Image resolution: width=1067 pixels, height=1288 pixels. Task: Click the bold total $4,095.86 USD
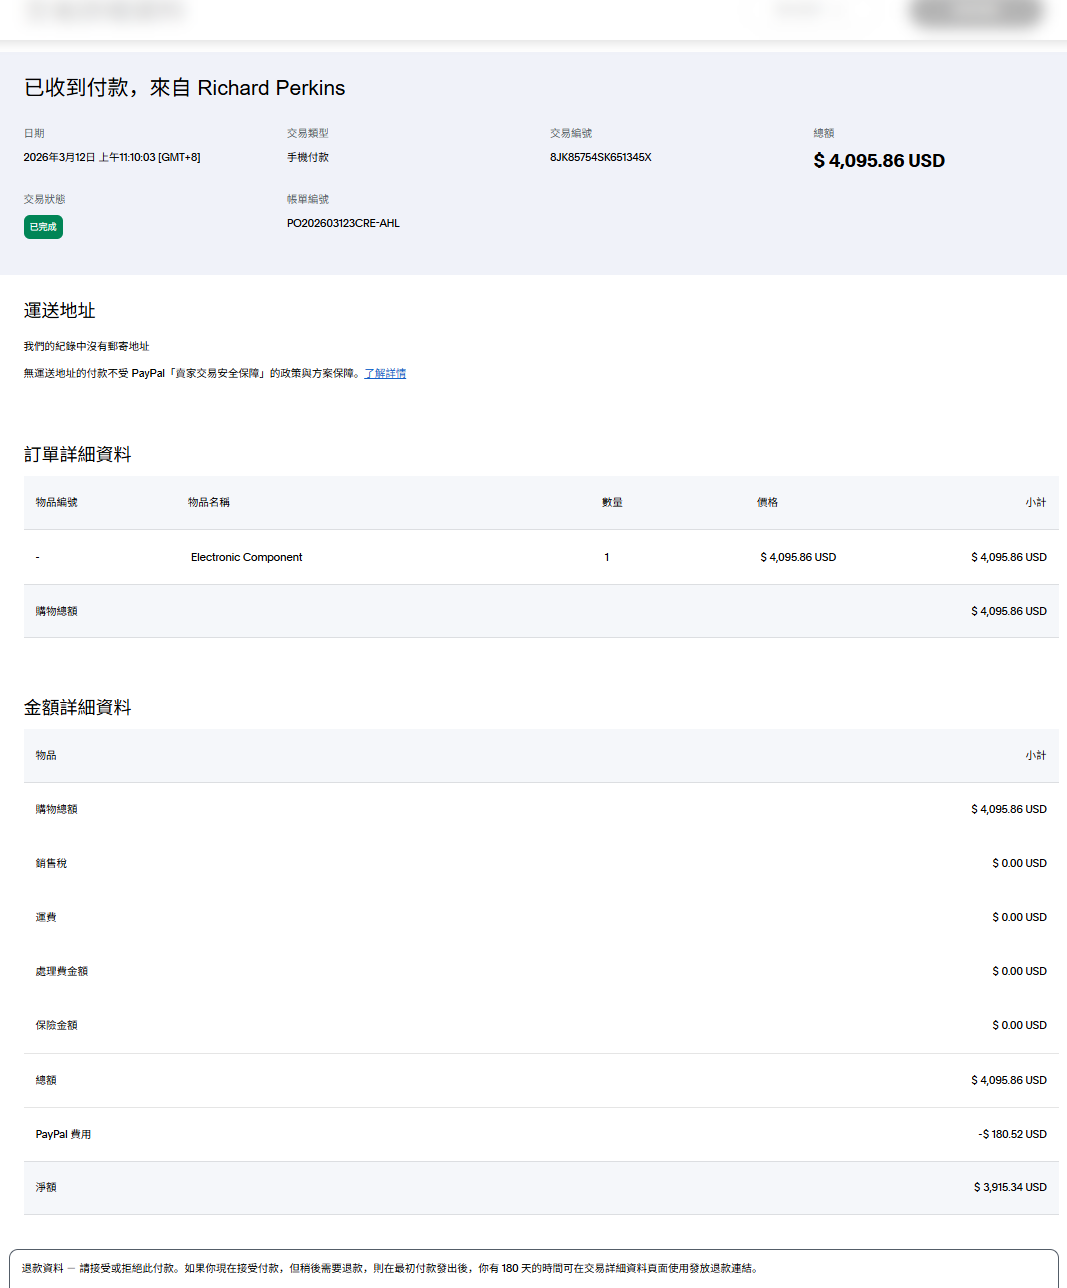pyautogui.click(x=878, y=161)
